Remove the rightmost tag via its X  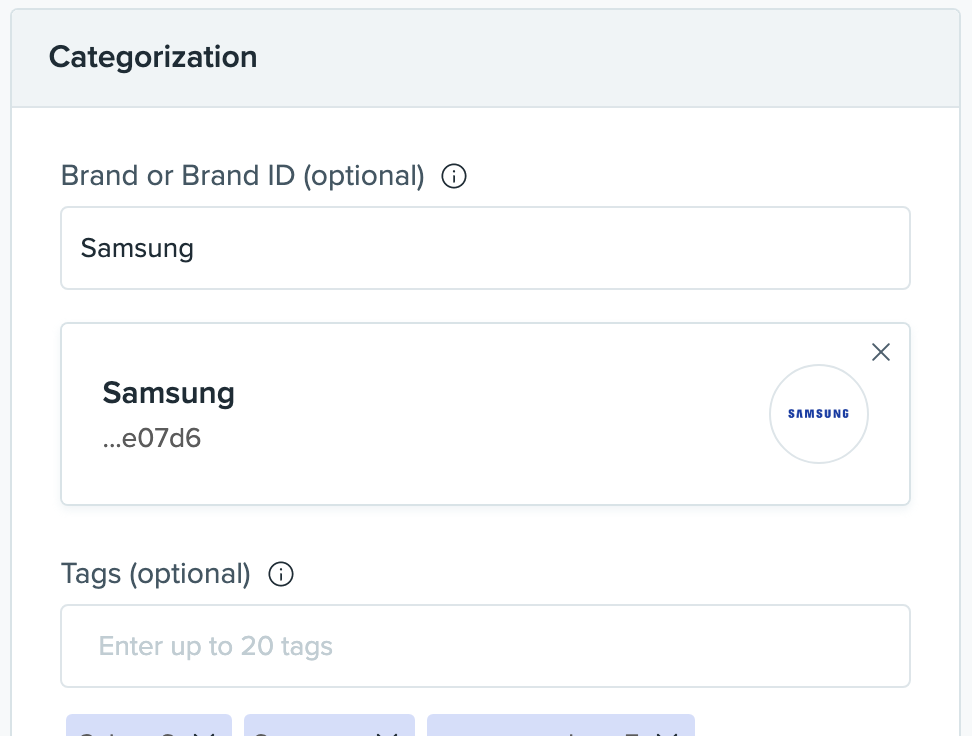pyautogui.click(x=667, y=733)
